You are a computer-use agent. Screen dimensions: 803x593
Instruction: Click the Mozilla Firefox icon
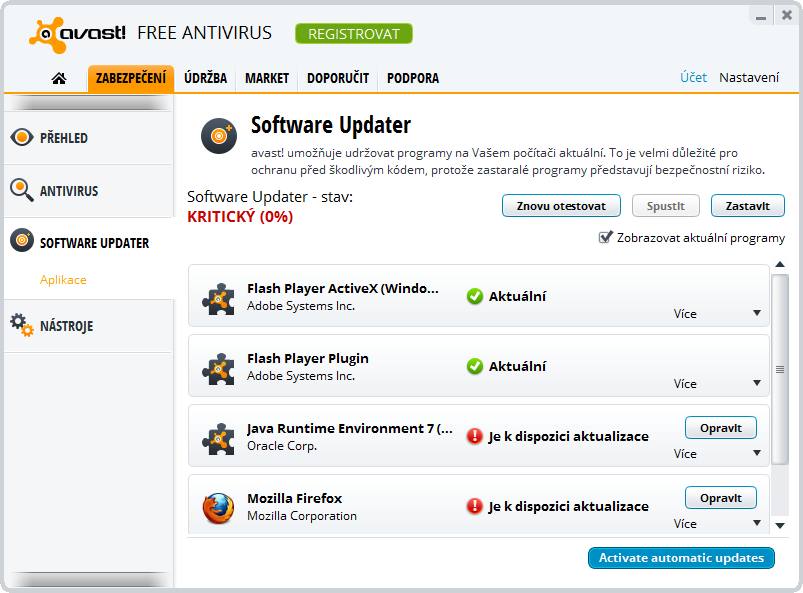pyautogui.click(x=219, y=509)
